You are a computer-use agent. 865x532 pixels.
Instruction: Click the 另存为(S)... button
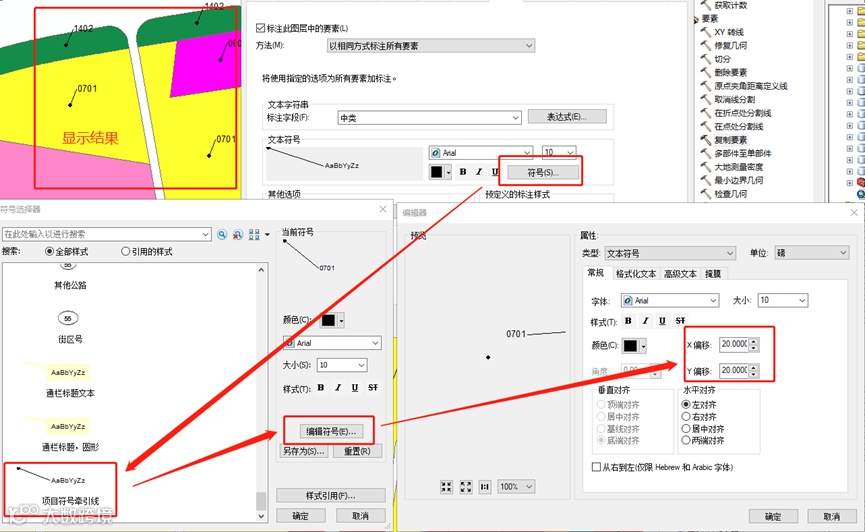click(x=304, y=451)
